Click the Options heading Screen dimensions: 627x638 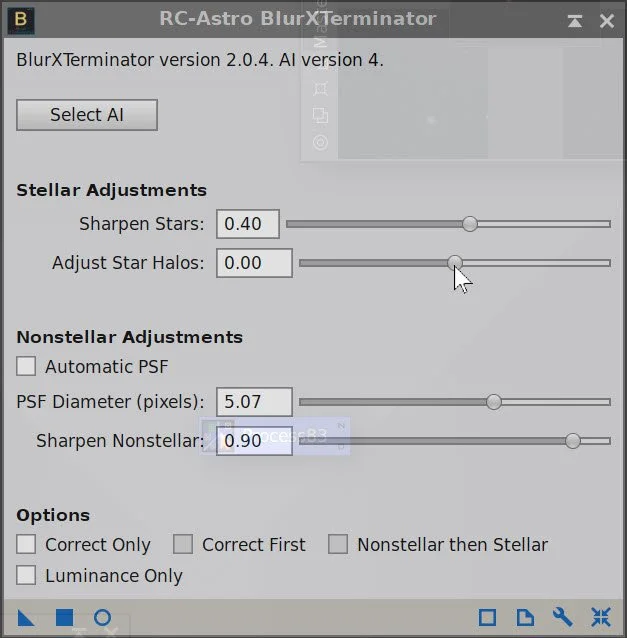pos(53,516)
